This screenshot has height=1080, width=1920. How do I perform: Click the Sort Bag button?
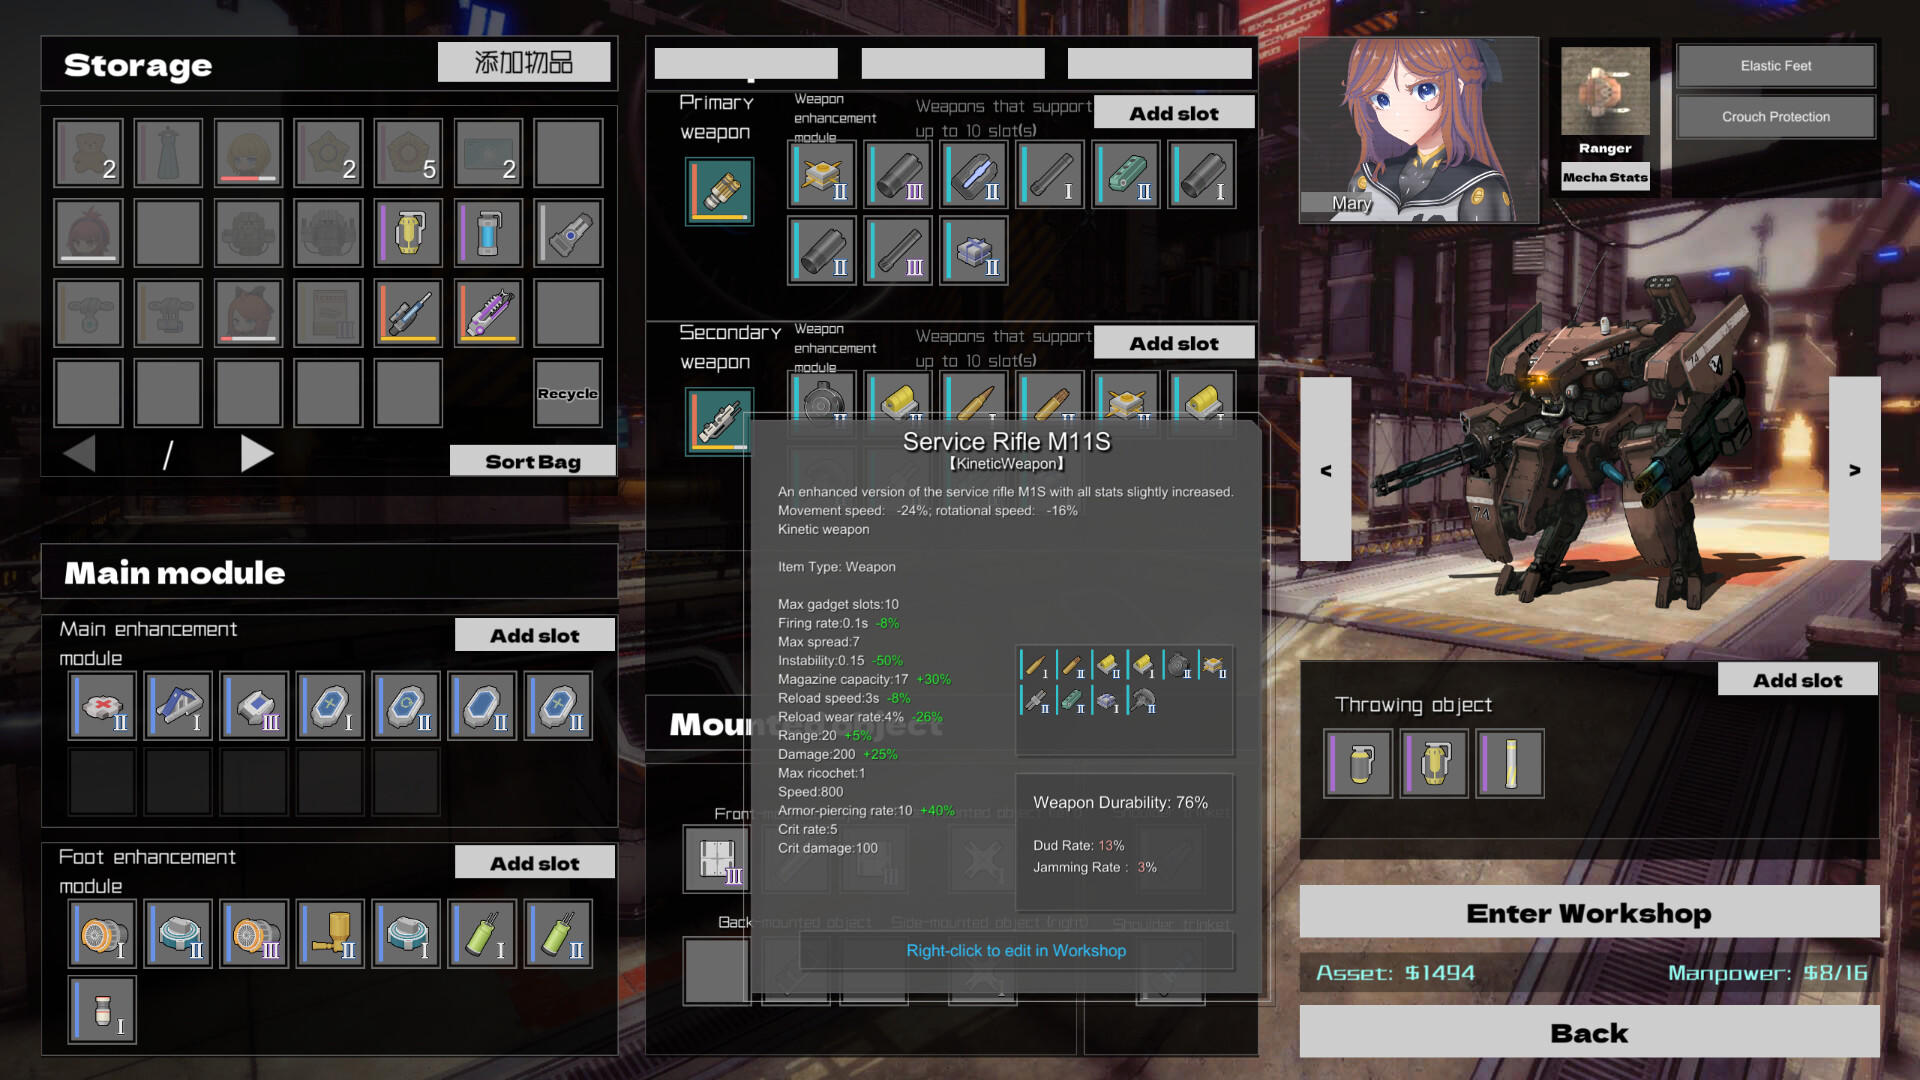click(532, 460)
